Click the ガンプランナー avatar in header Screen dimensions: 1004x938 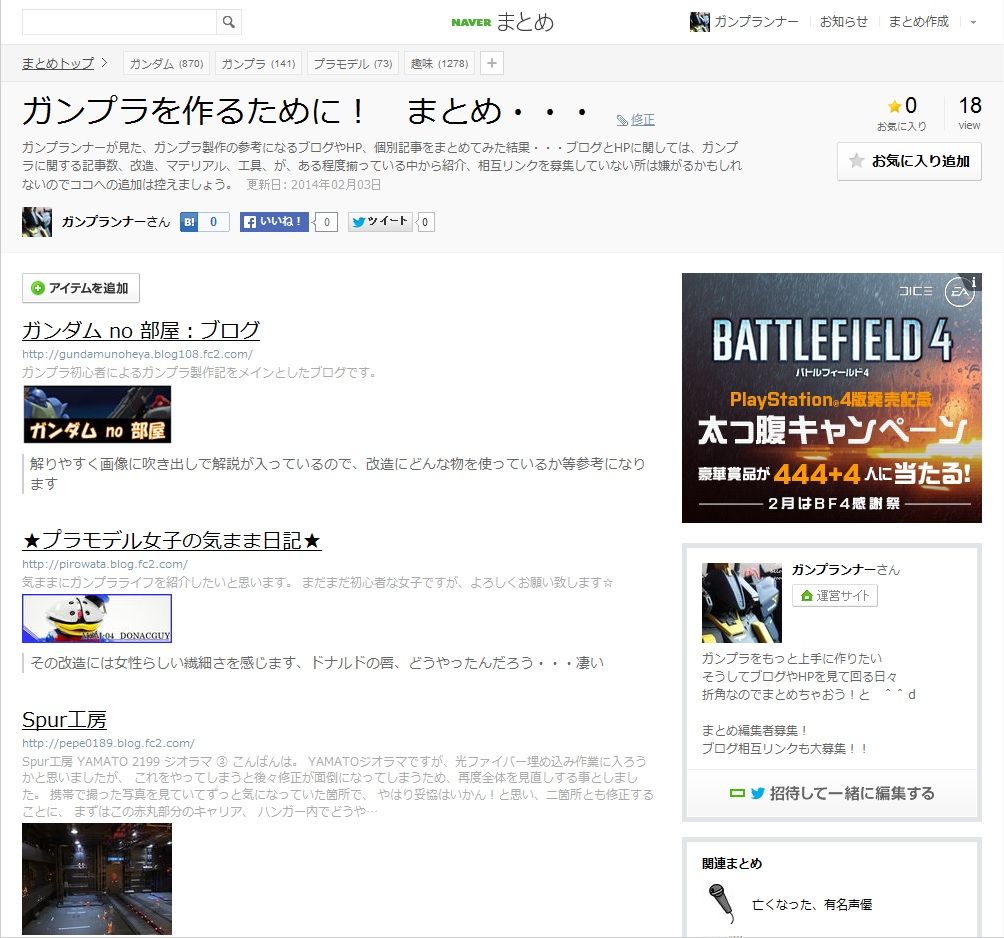[699, 22]
